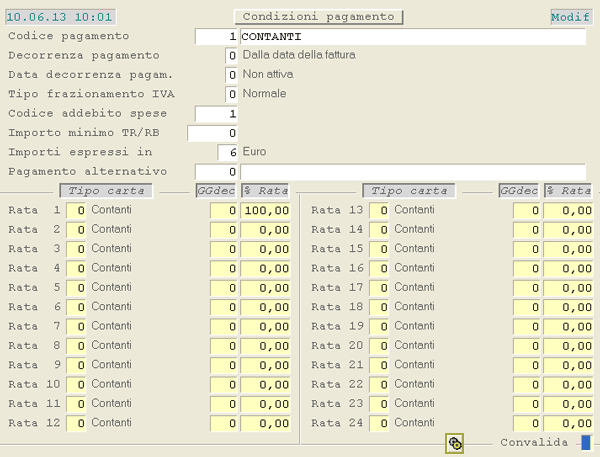
Task: Select the Rata 1 percentage field showing 100,00
Action: [x=265, y=210]
